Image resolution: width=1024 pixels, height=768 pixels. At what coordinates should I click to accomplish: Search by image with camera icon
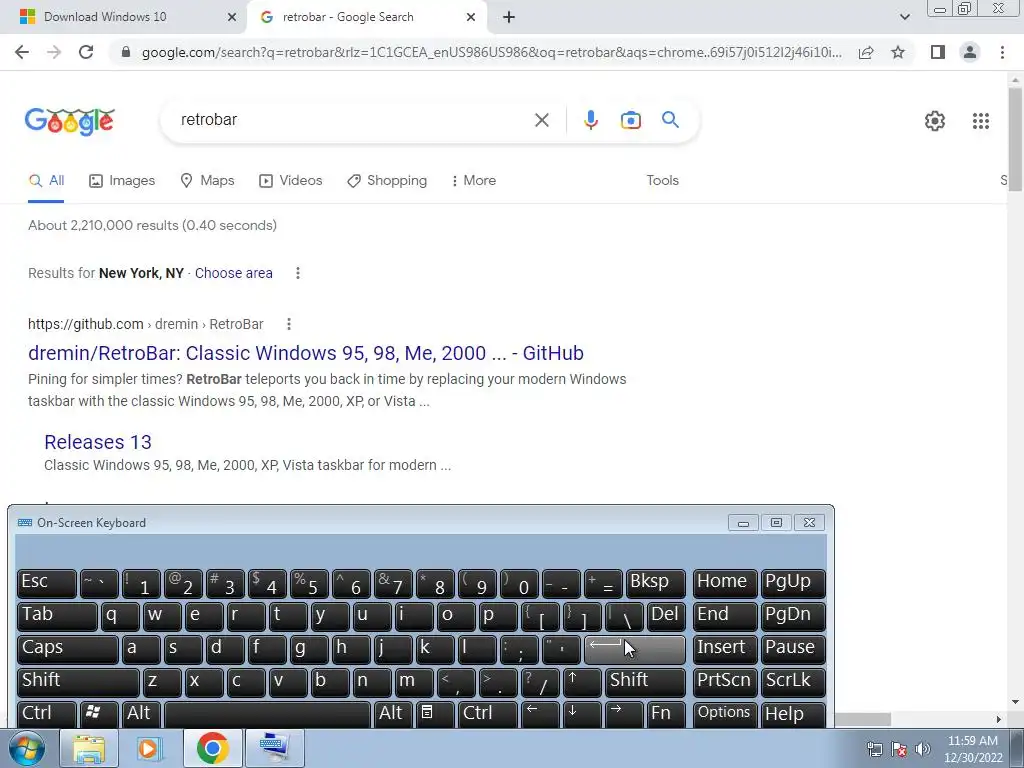(x=630, y=120)
